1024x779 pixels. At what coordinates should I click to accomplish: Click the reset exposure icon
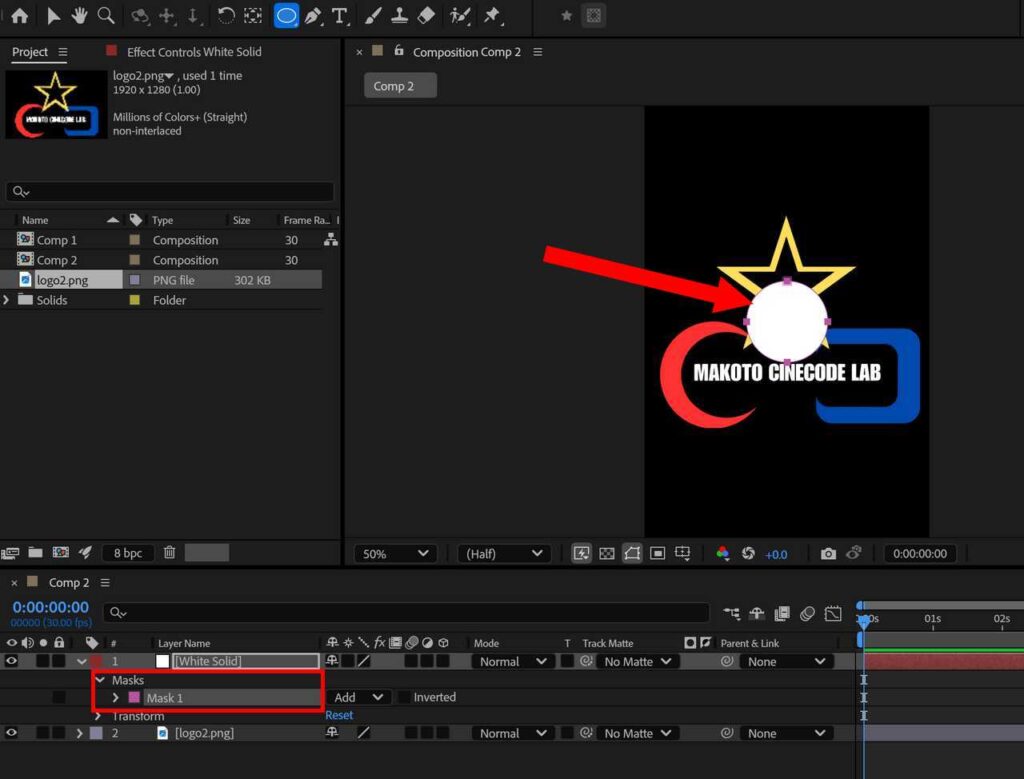(748, 554)
